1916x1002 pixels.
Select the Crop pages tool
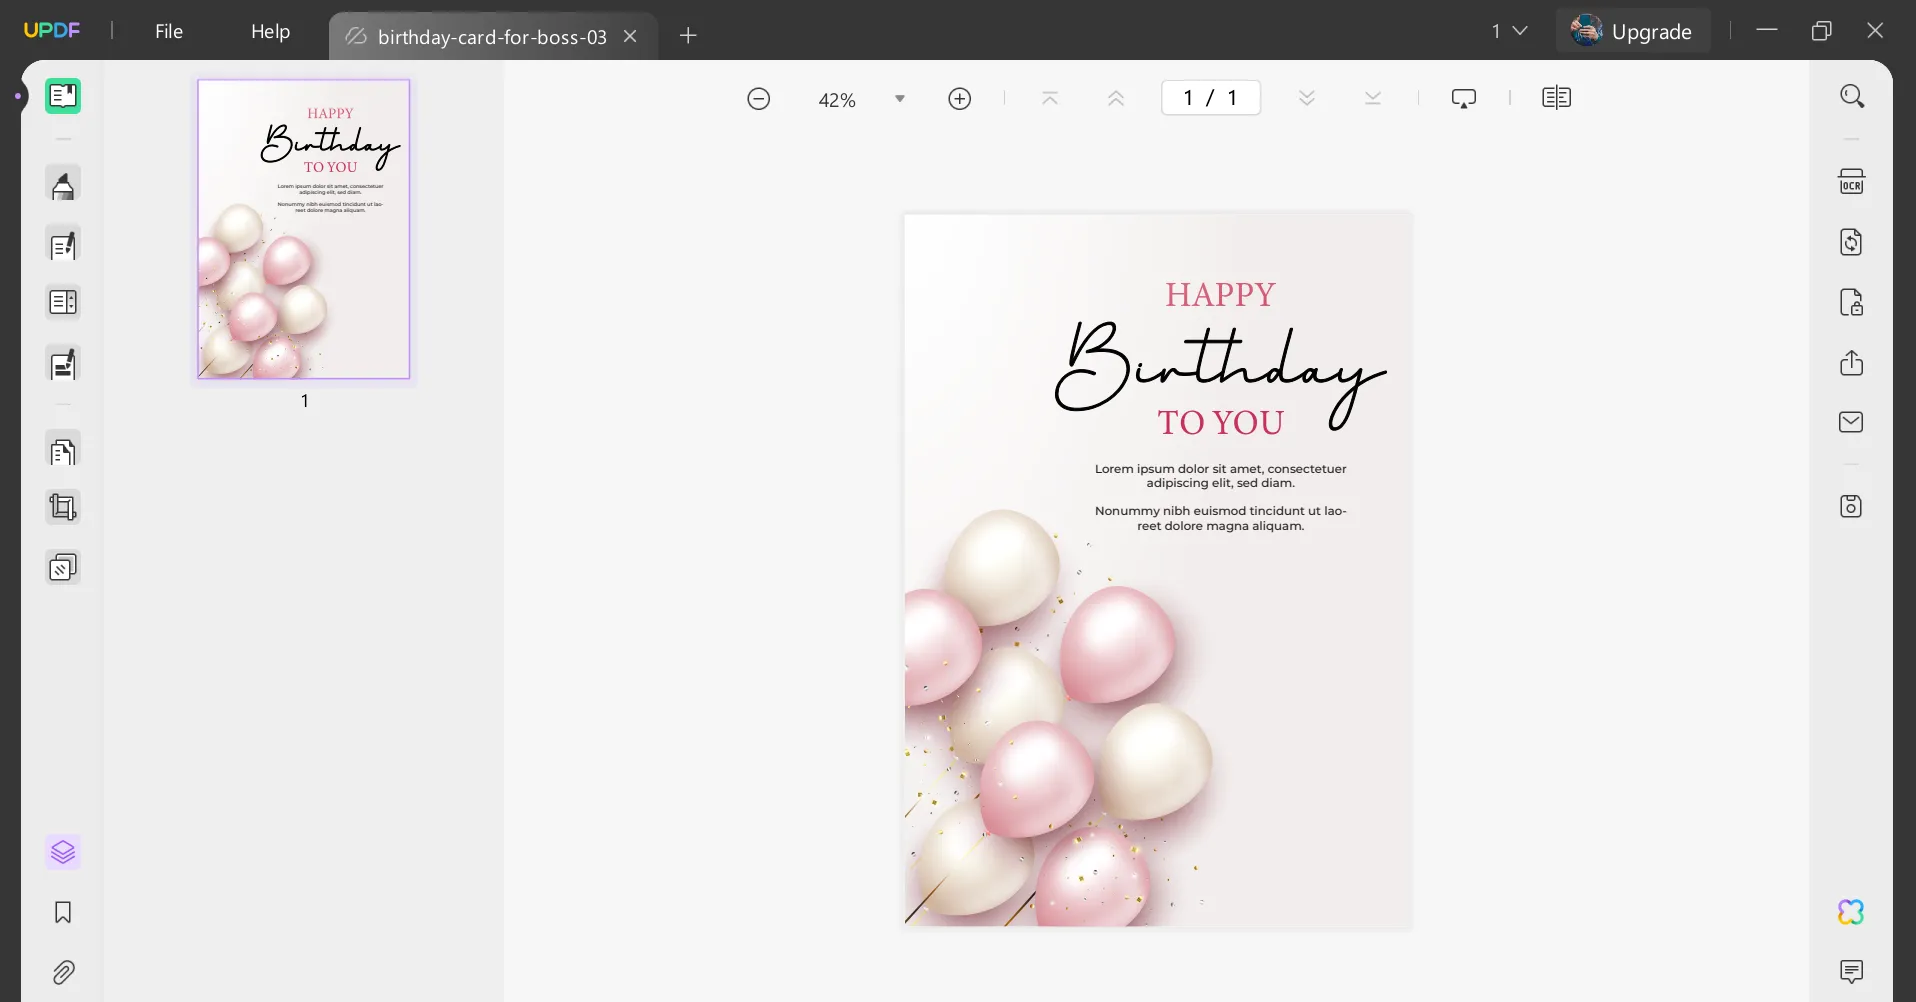point(63,508)
